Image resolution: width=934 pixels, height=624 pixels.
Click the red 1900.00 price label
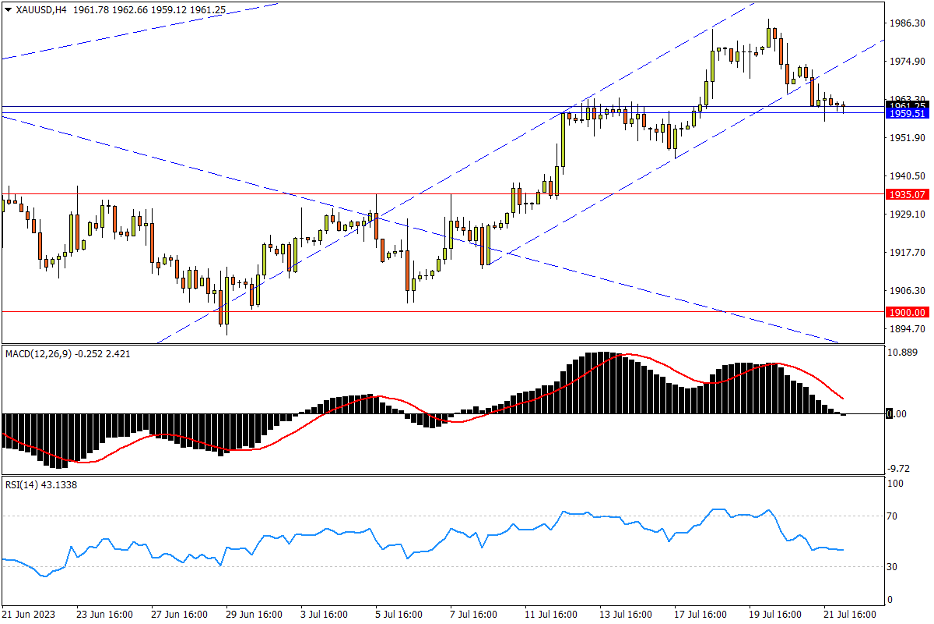908,311
